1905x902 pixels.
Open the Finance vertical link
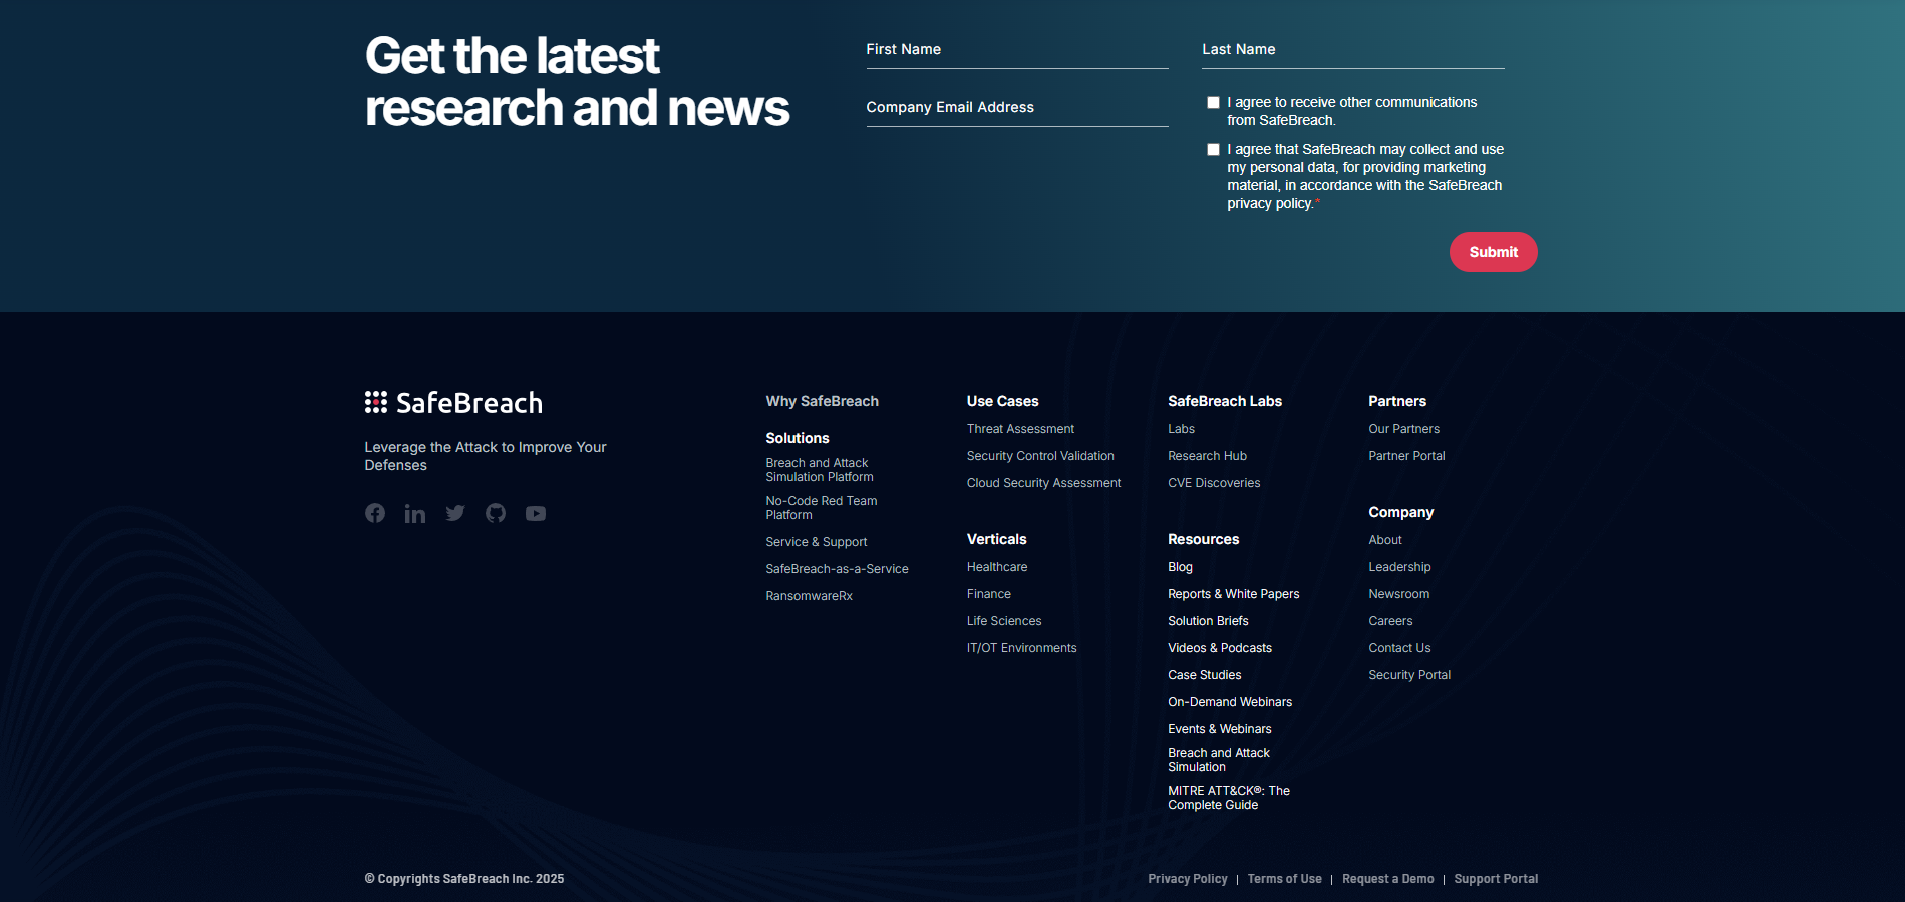(x=989, y=594)
